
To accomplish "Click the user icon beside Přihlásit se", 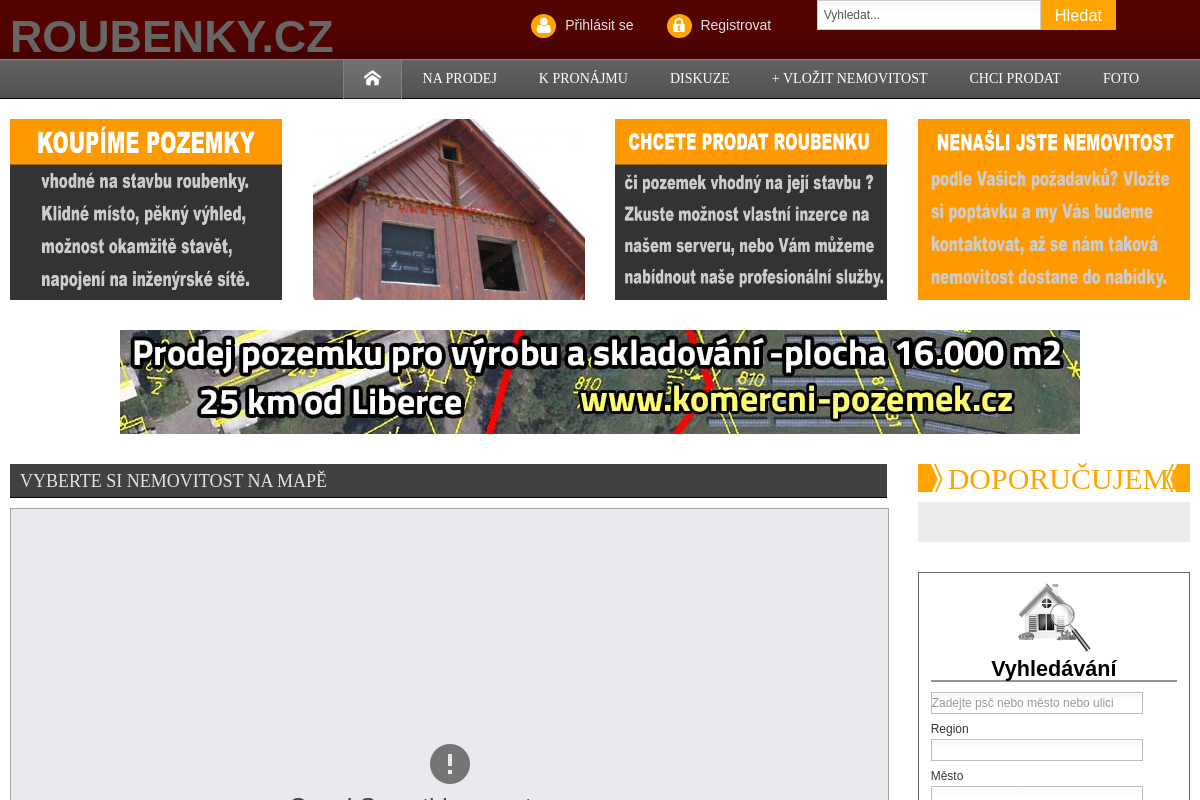I will click(543, 25).
